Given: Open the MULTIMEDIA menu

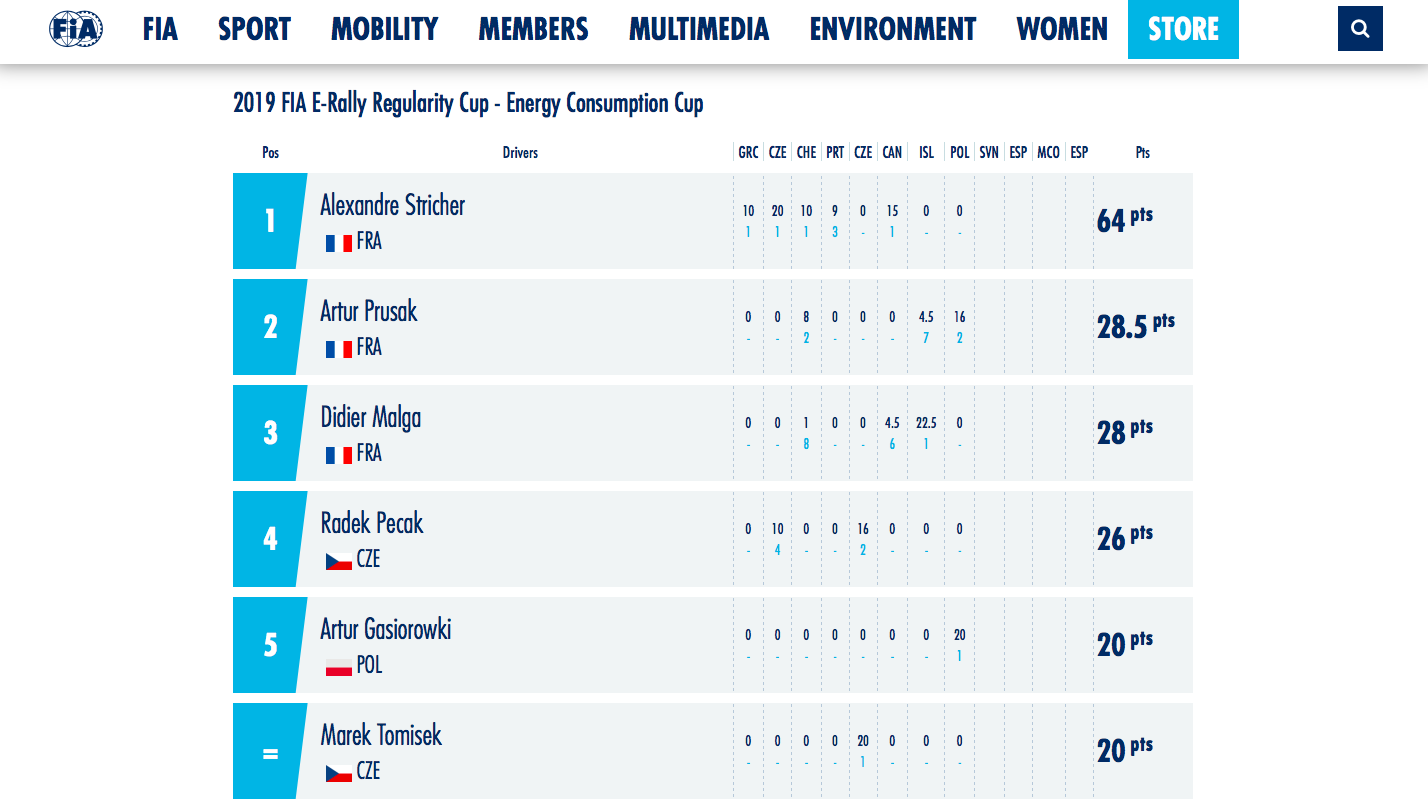Looking at the screenshot, I should [699, 29].
